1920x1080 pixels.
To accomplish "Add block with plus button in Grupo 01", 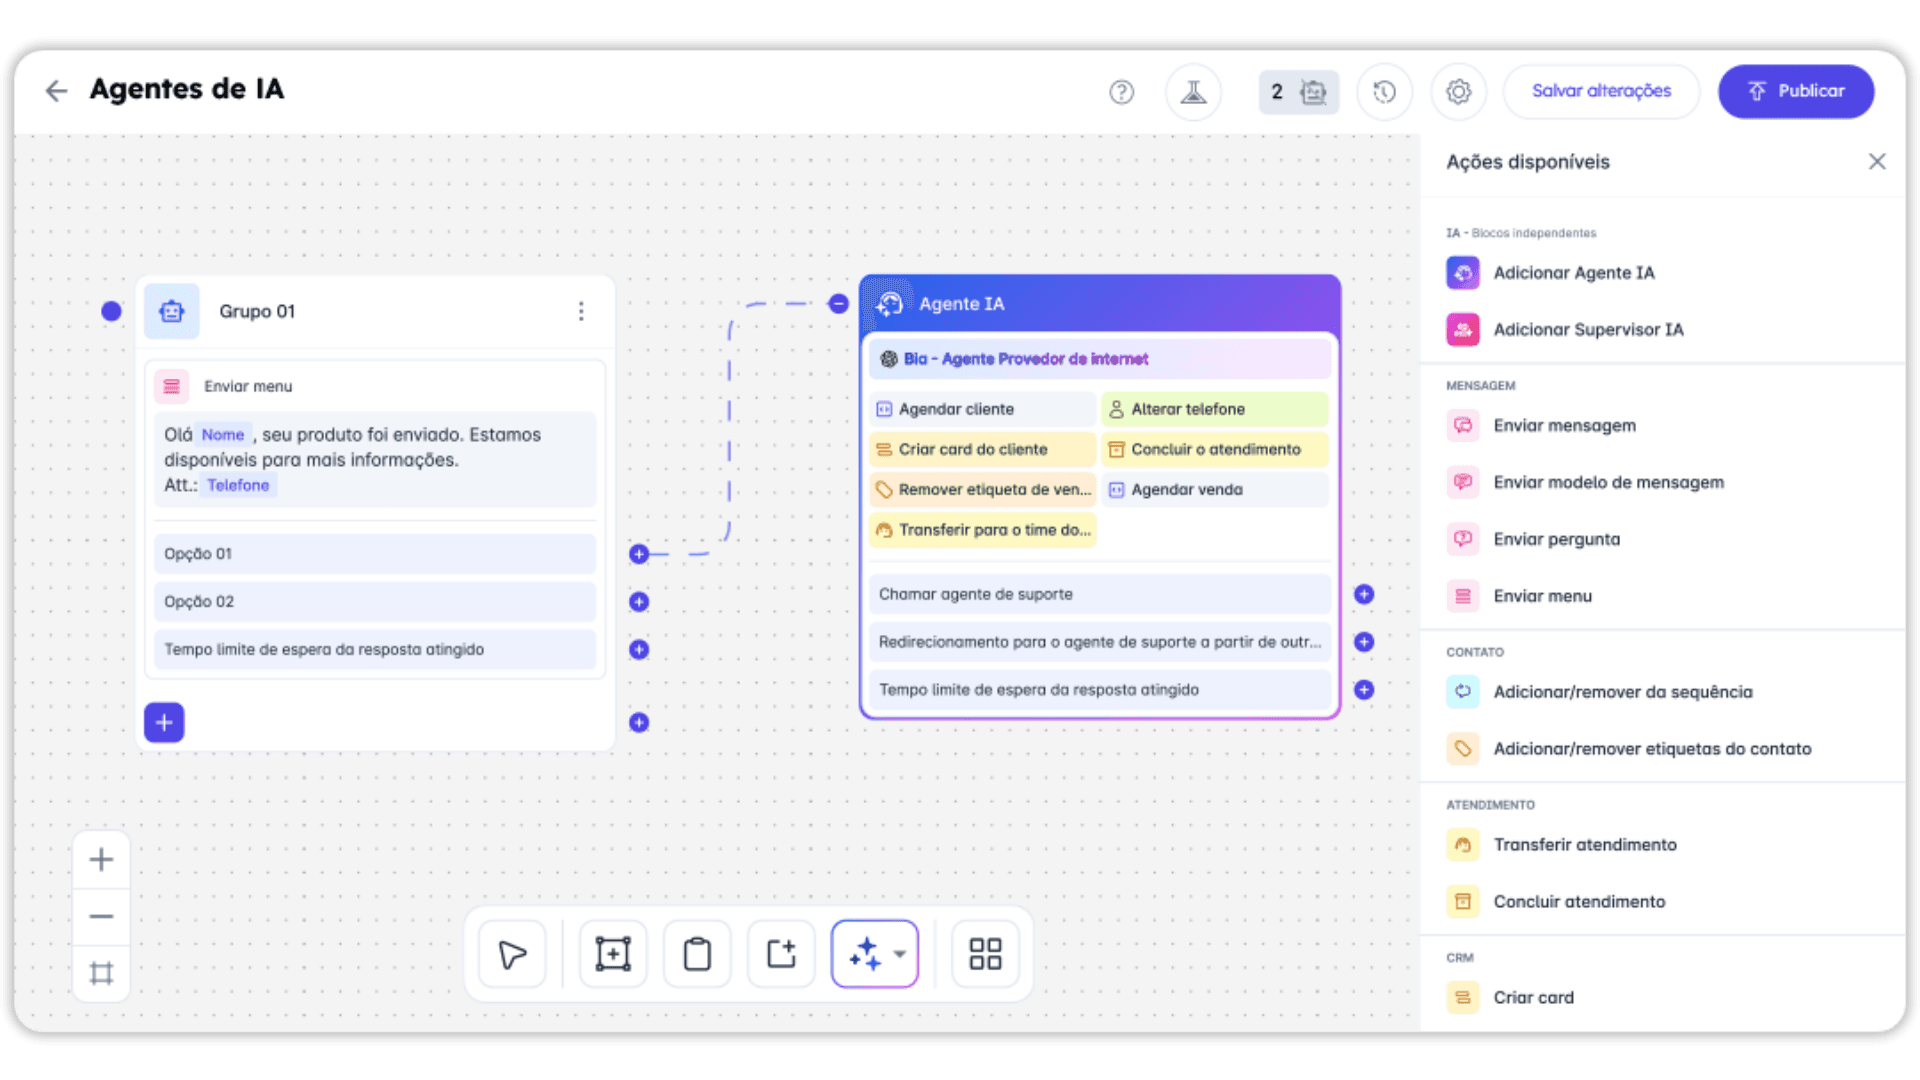I will [164, 722].
